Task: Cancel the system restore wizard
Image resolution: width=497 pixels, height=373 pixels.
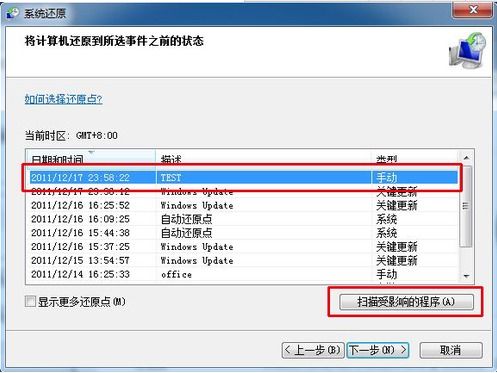Action: point(451,350)
